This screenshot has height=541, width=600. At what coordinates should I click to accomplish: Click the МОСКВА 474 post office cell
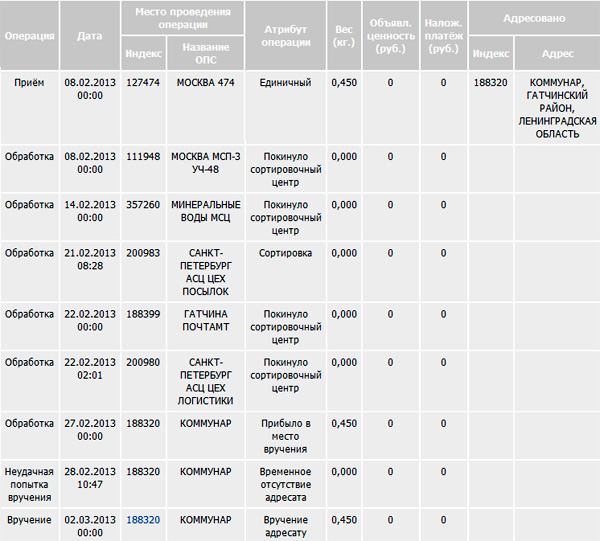click(205, 83)
